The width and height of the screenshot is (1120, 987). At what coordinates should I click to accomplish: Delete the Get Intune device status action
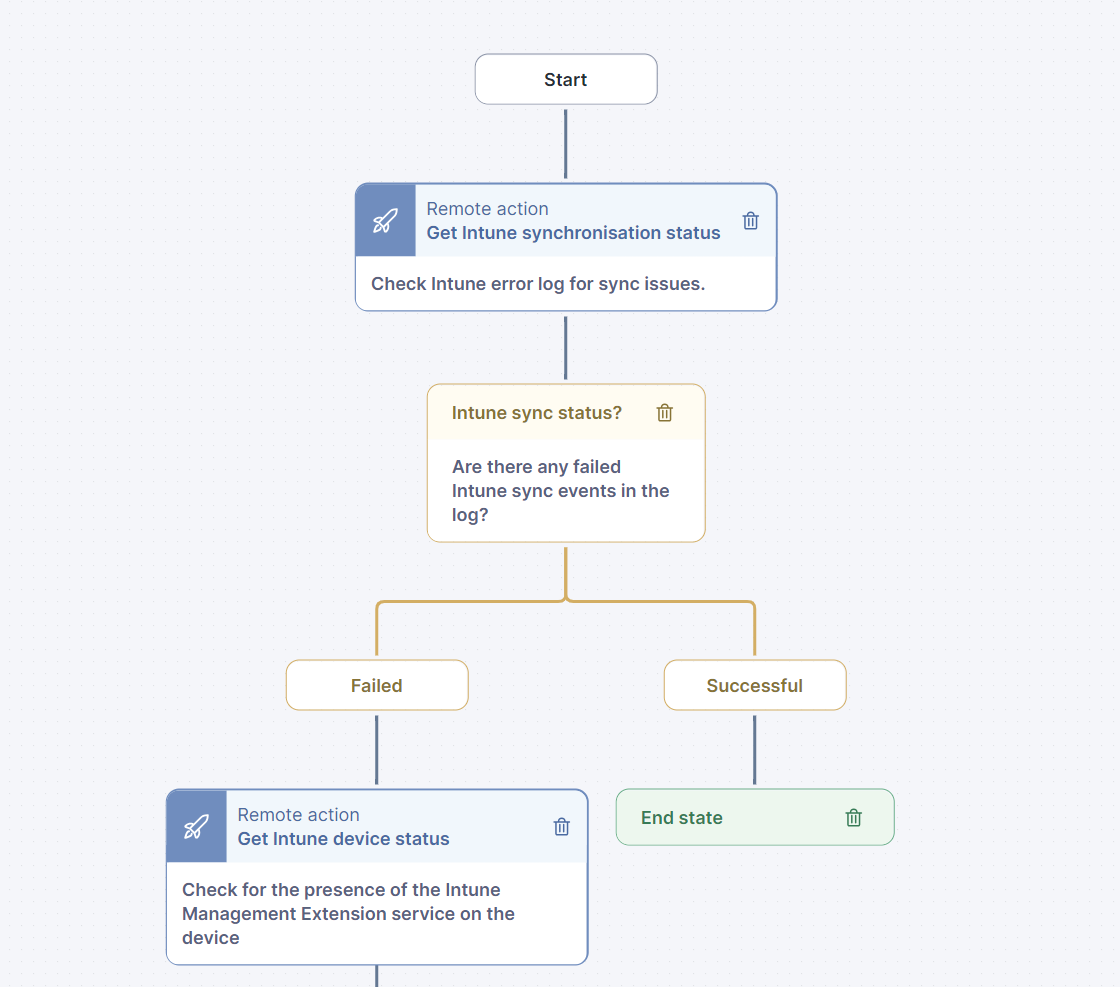coord(562,827)
